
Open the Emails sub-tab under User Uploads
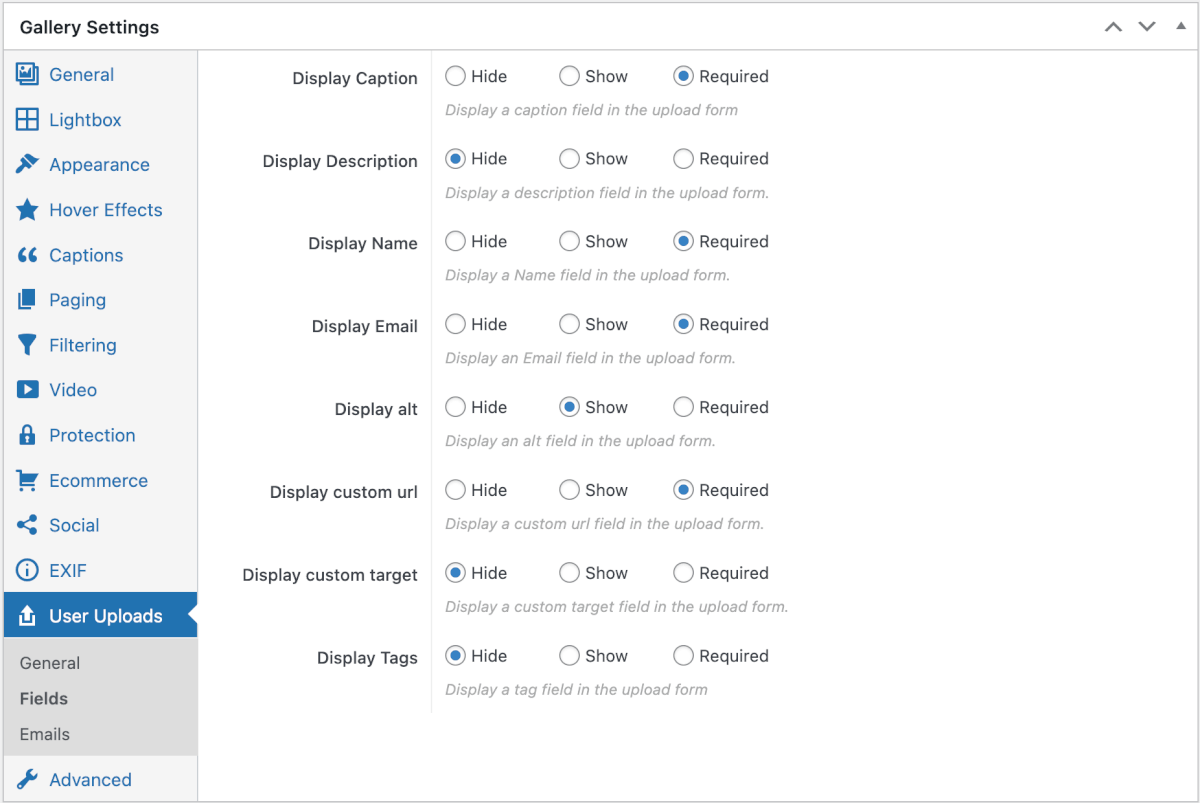click(x=45, y=734)
